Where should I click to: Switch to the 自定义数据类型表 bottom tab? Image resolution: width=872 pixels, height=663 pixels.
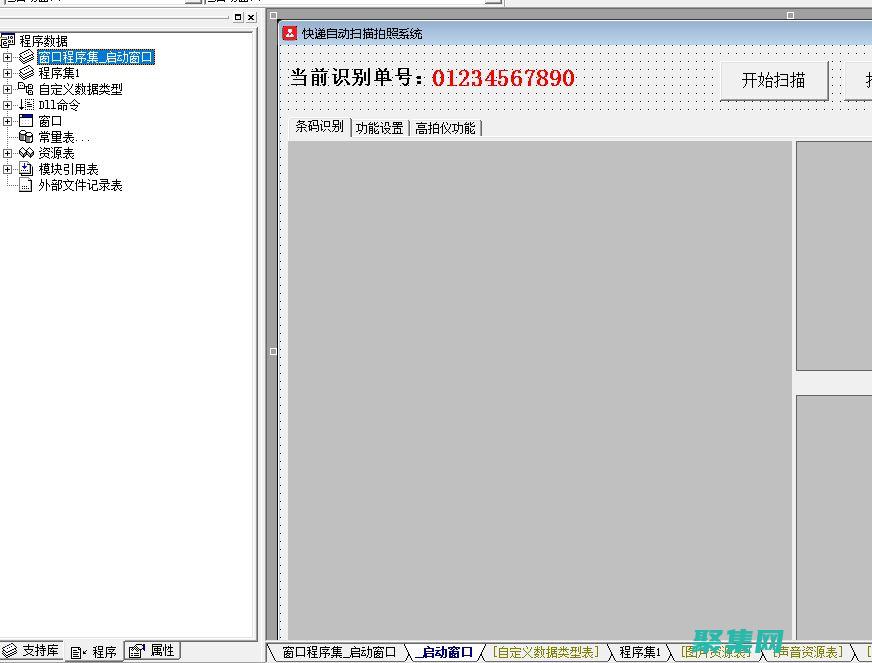pos(546,652)
